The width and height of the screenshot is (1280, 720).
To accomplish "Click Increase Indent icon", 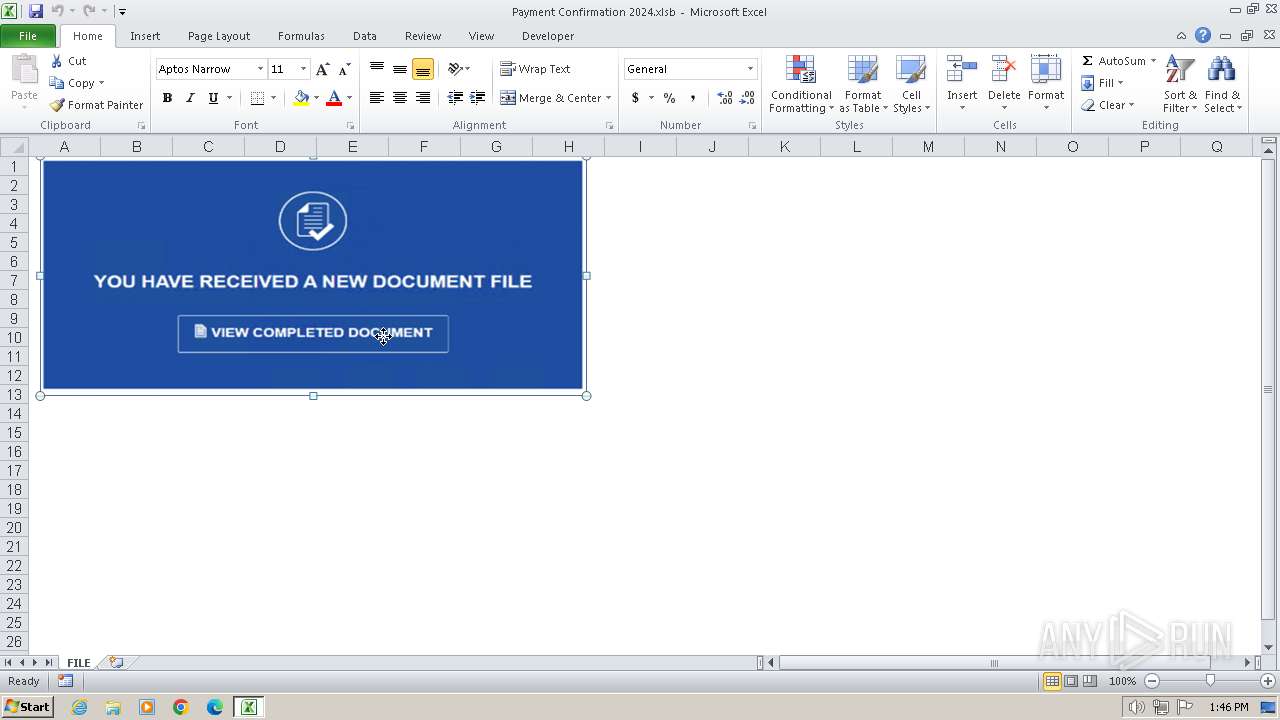I will [x=478, y=98].
